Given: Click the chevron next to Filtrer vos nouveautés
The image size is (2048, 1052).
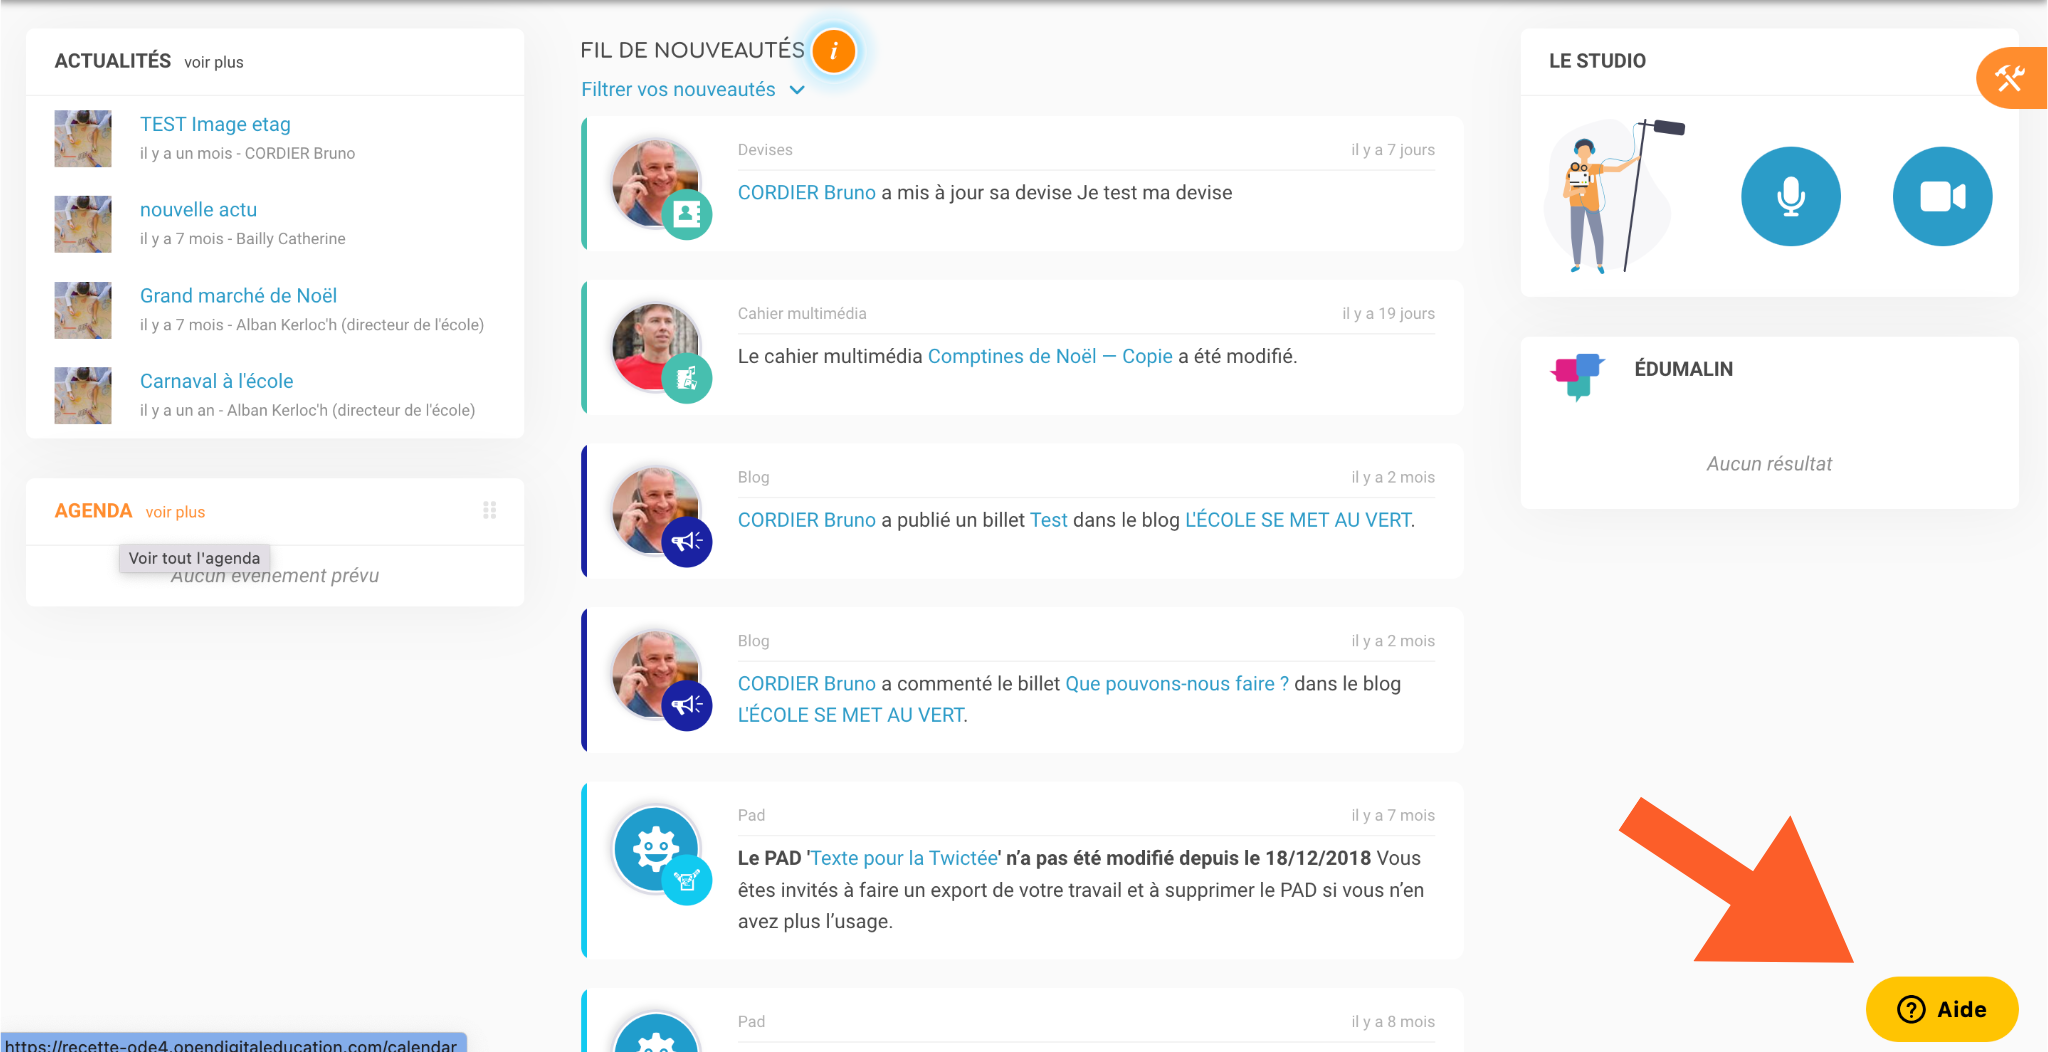Looking at the screenshot, I should click(797, 90).
